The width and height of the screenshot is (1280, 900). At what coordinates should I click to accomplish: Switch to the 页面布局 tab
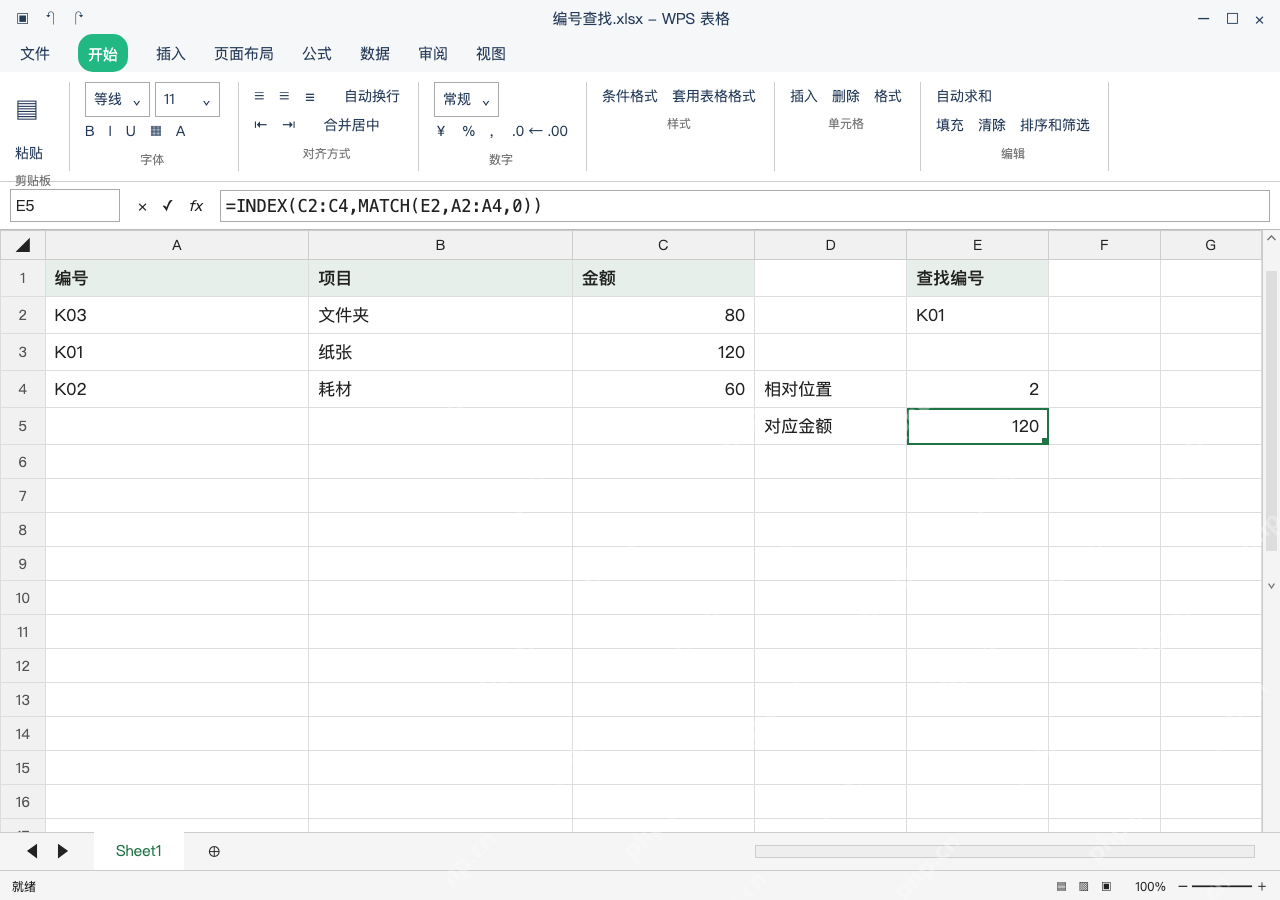(244, 54)
